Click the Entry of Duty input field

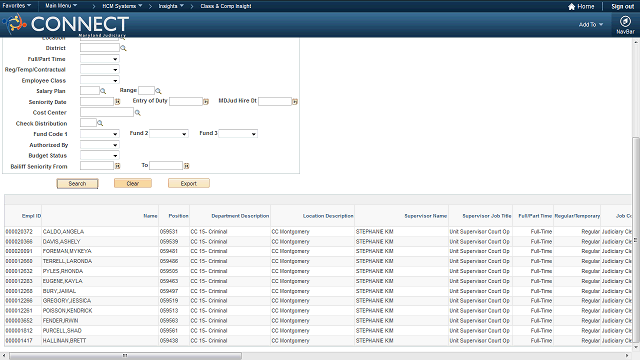tap(186, 101)
